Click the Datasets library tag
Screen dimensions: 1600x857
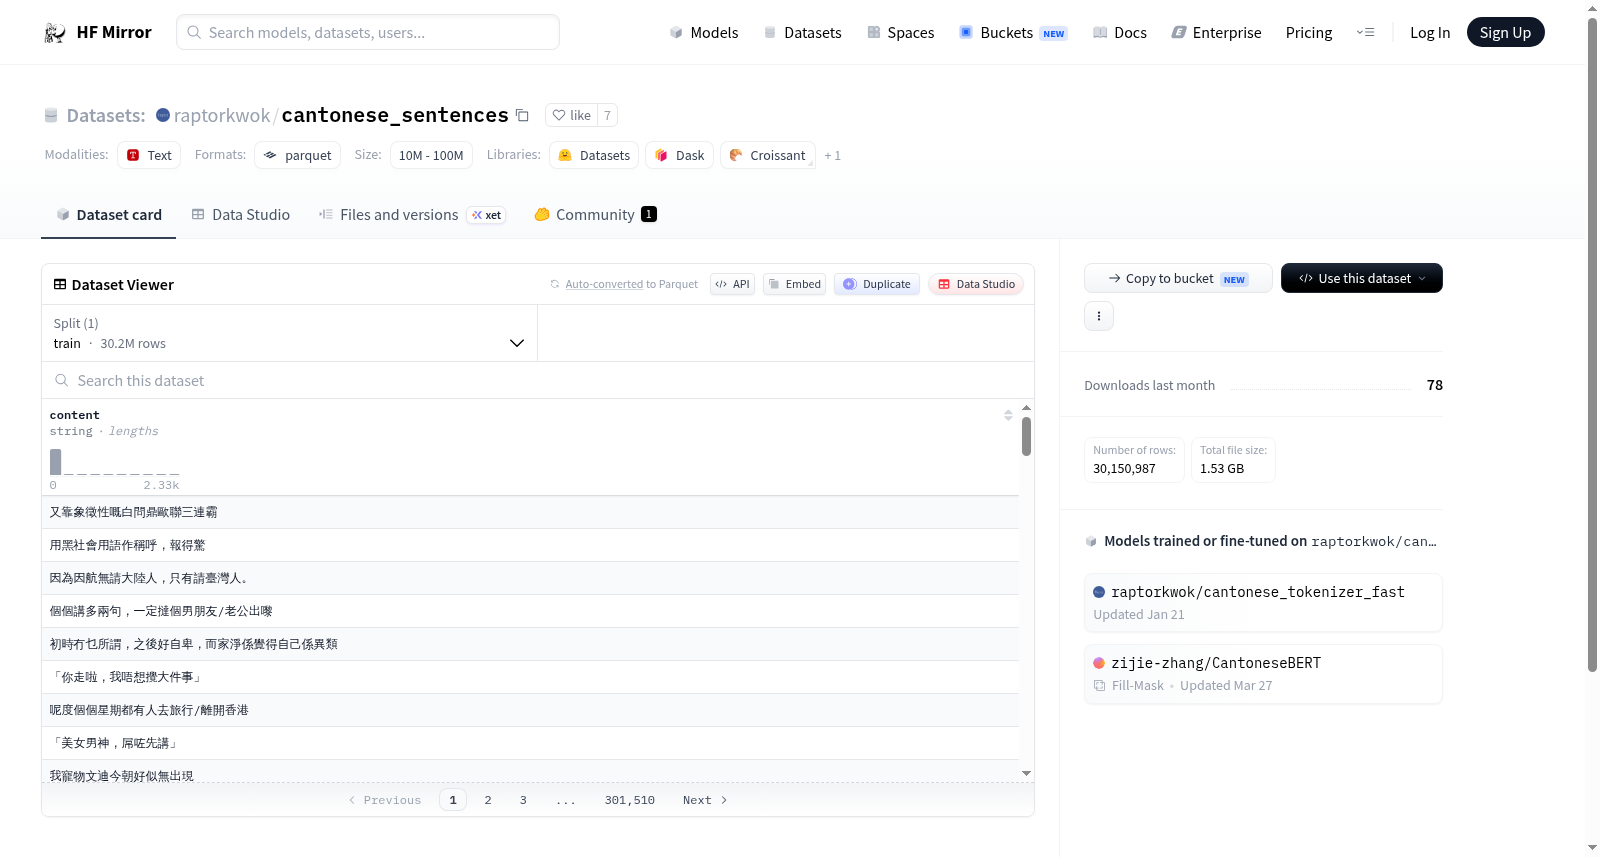(594, 156)
